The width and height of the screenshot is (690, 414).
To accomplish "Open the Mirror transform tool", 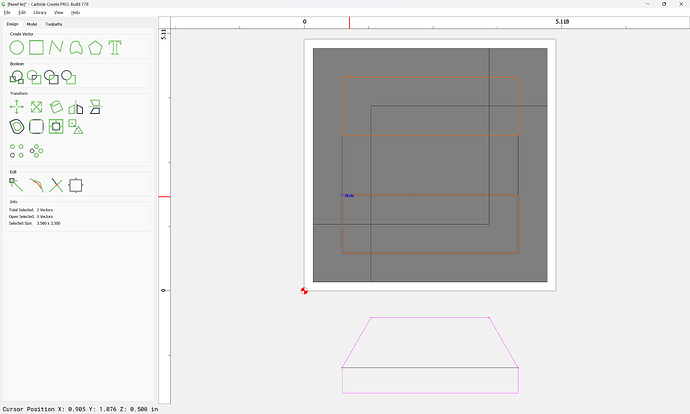I will 76,107.
